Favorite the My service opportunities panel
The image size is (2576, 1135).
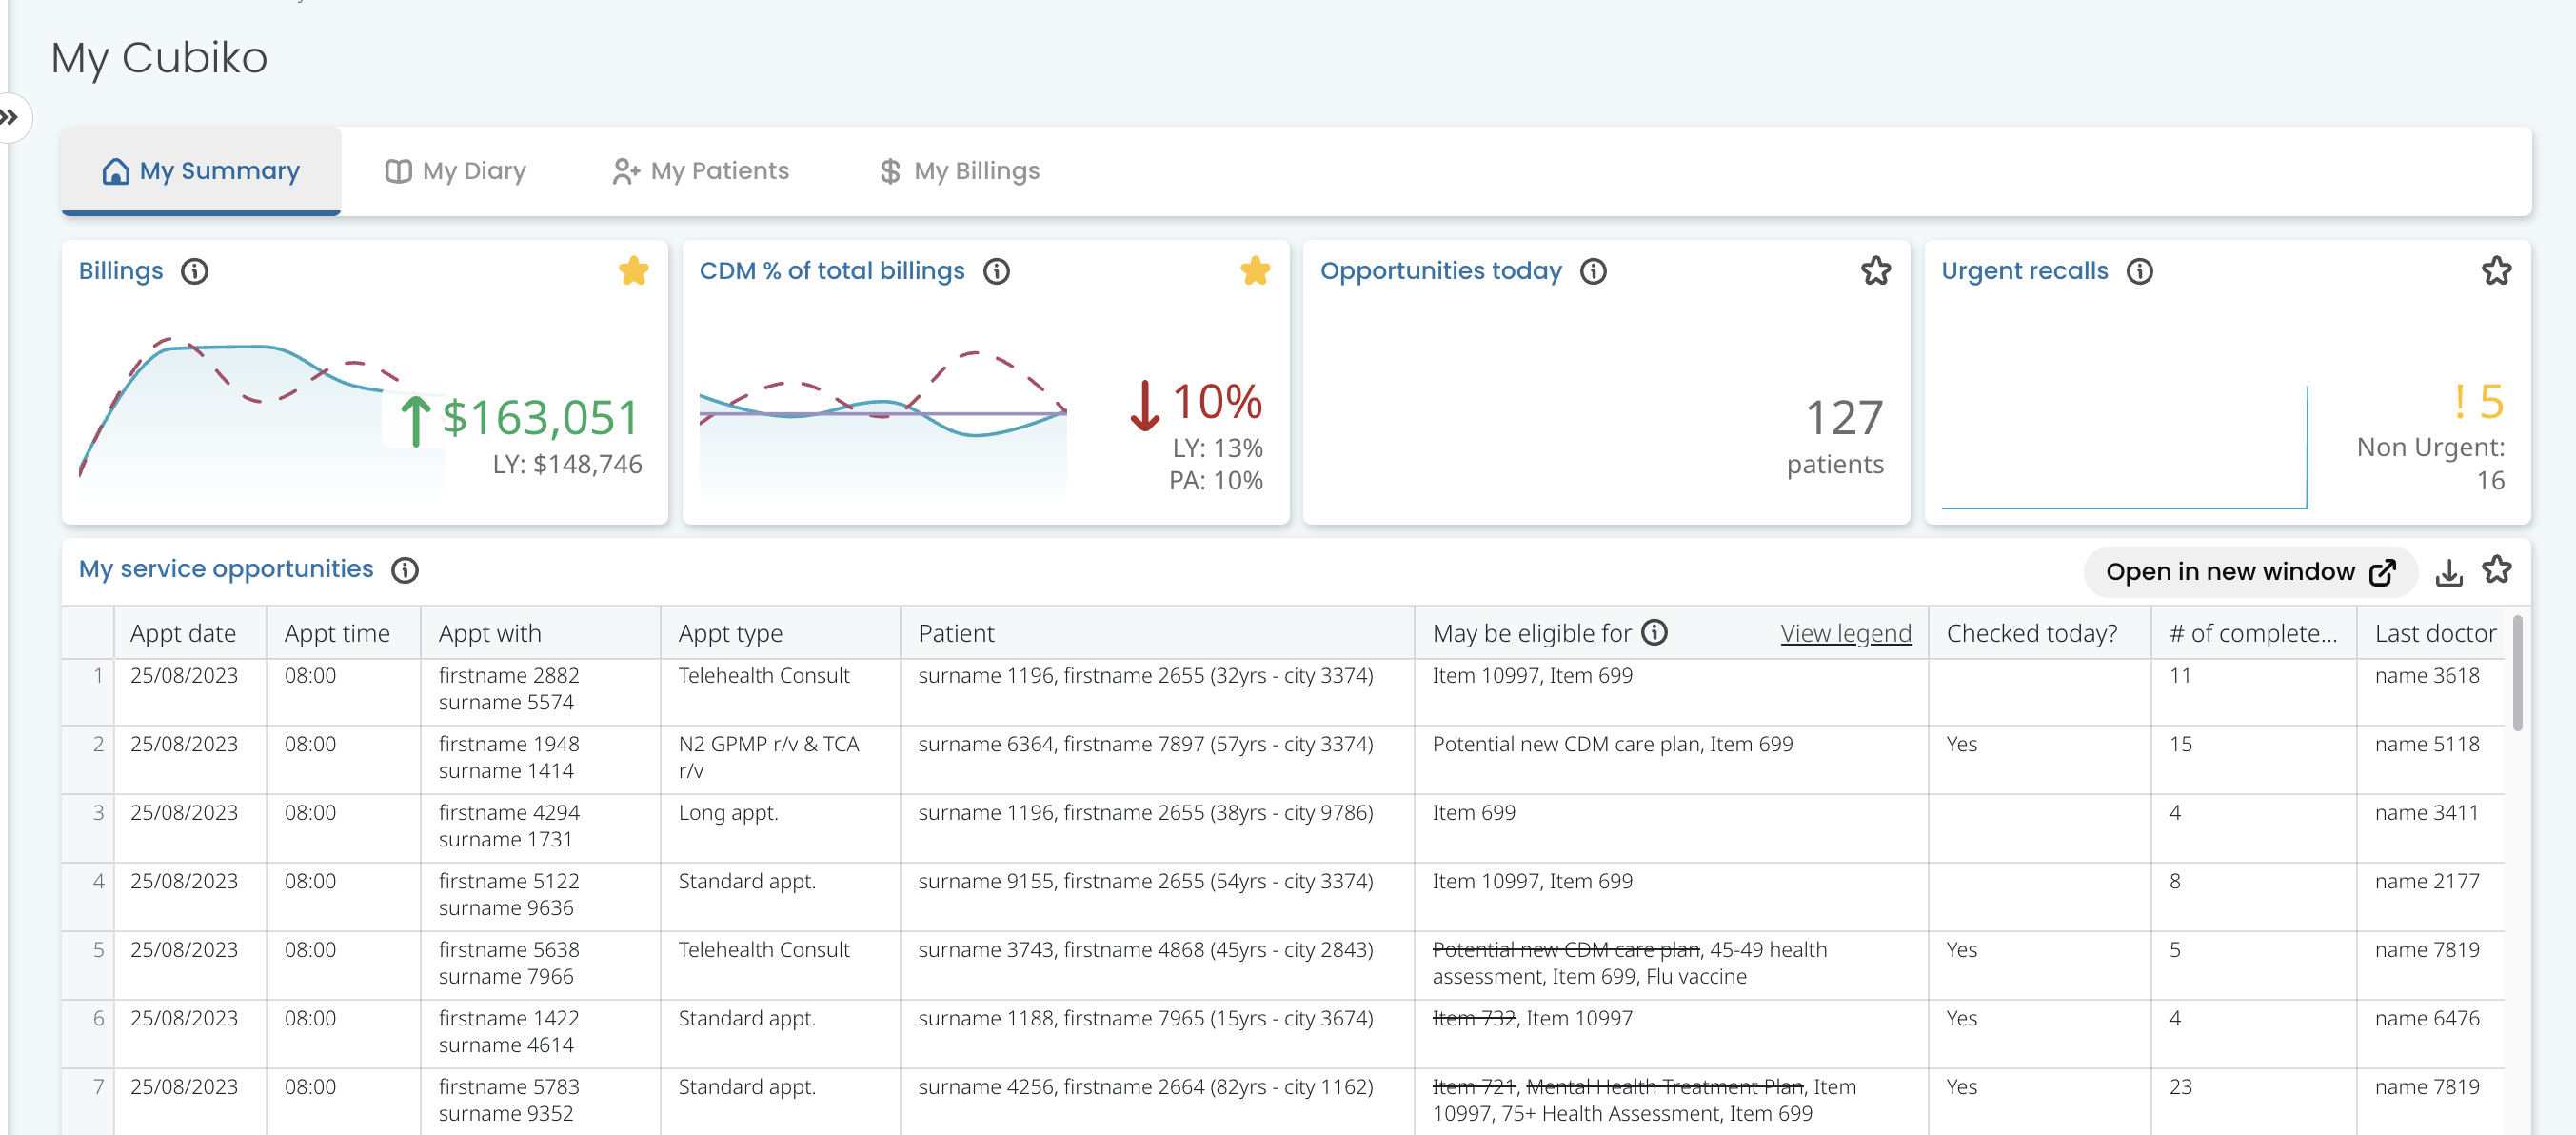[x=2496, y=570]
